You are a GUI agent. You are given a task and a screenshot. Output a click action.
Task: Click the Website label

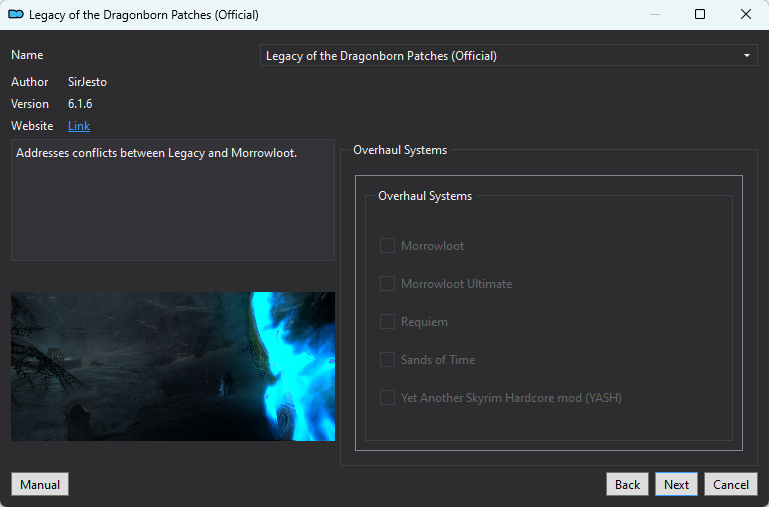pos(32,126)
